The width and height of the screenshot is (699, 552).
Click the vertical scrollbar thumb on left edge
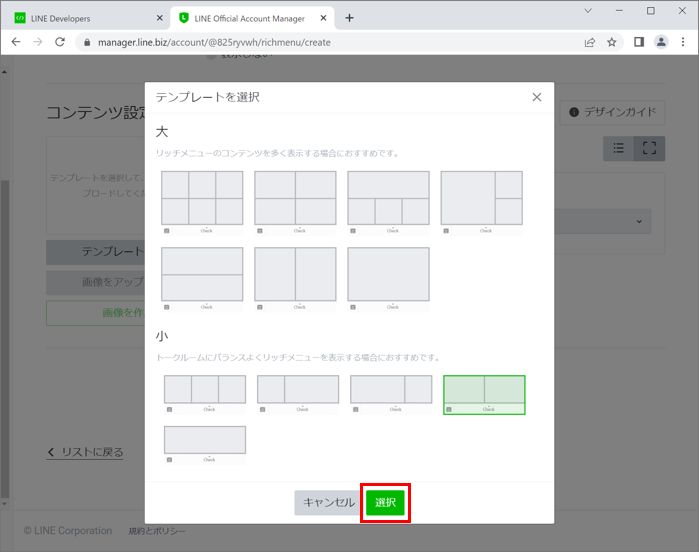(x=4, y=339)
